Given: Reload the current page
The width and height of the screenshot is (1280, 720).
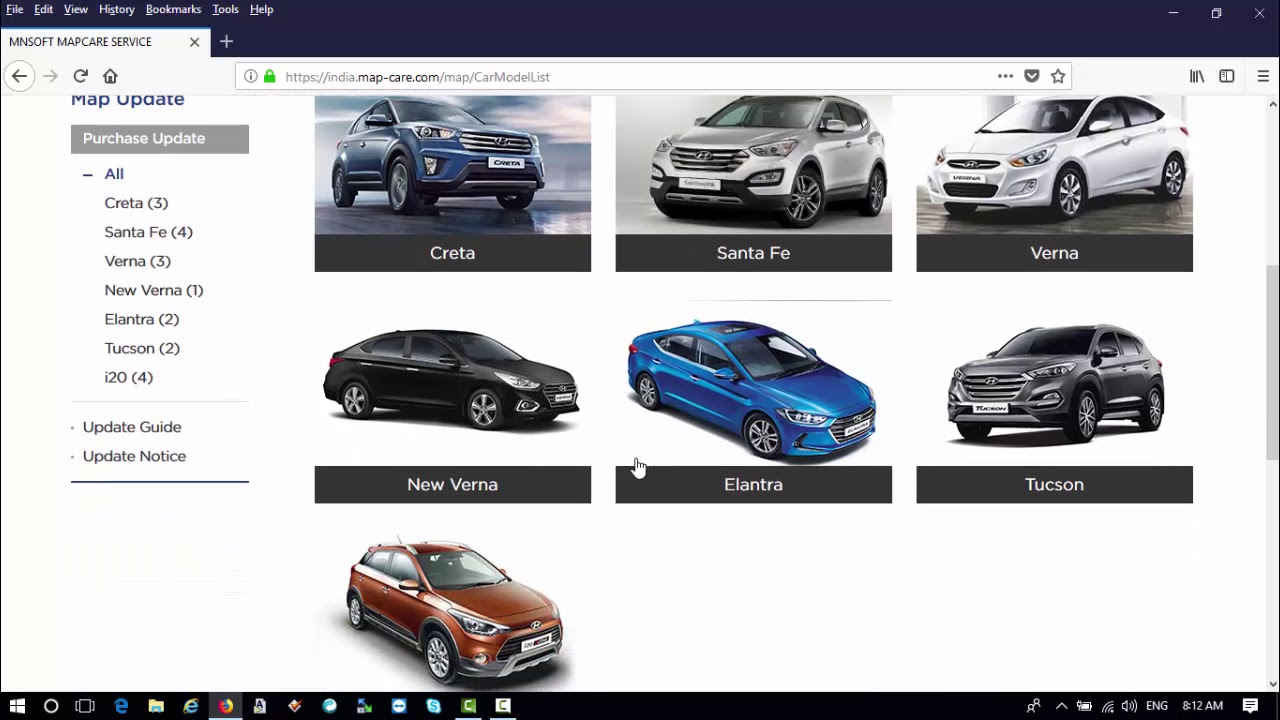Looking at the screenshot, I should [80, 76].
